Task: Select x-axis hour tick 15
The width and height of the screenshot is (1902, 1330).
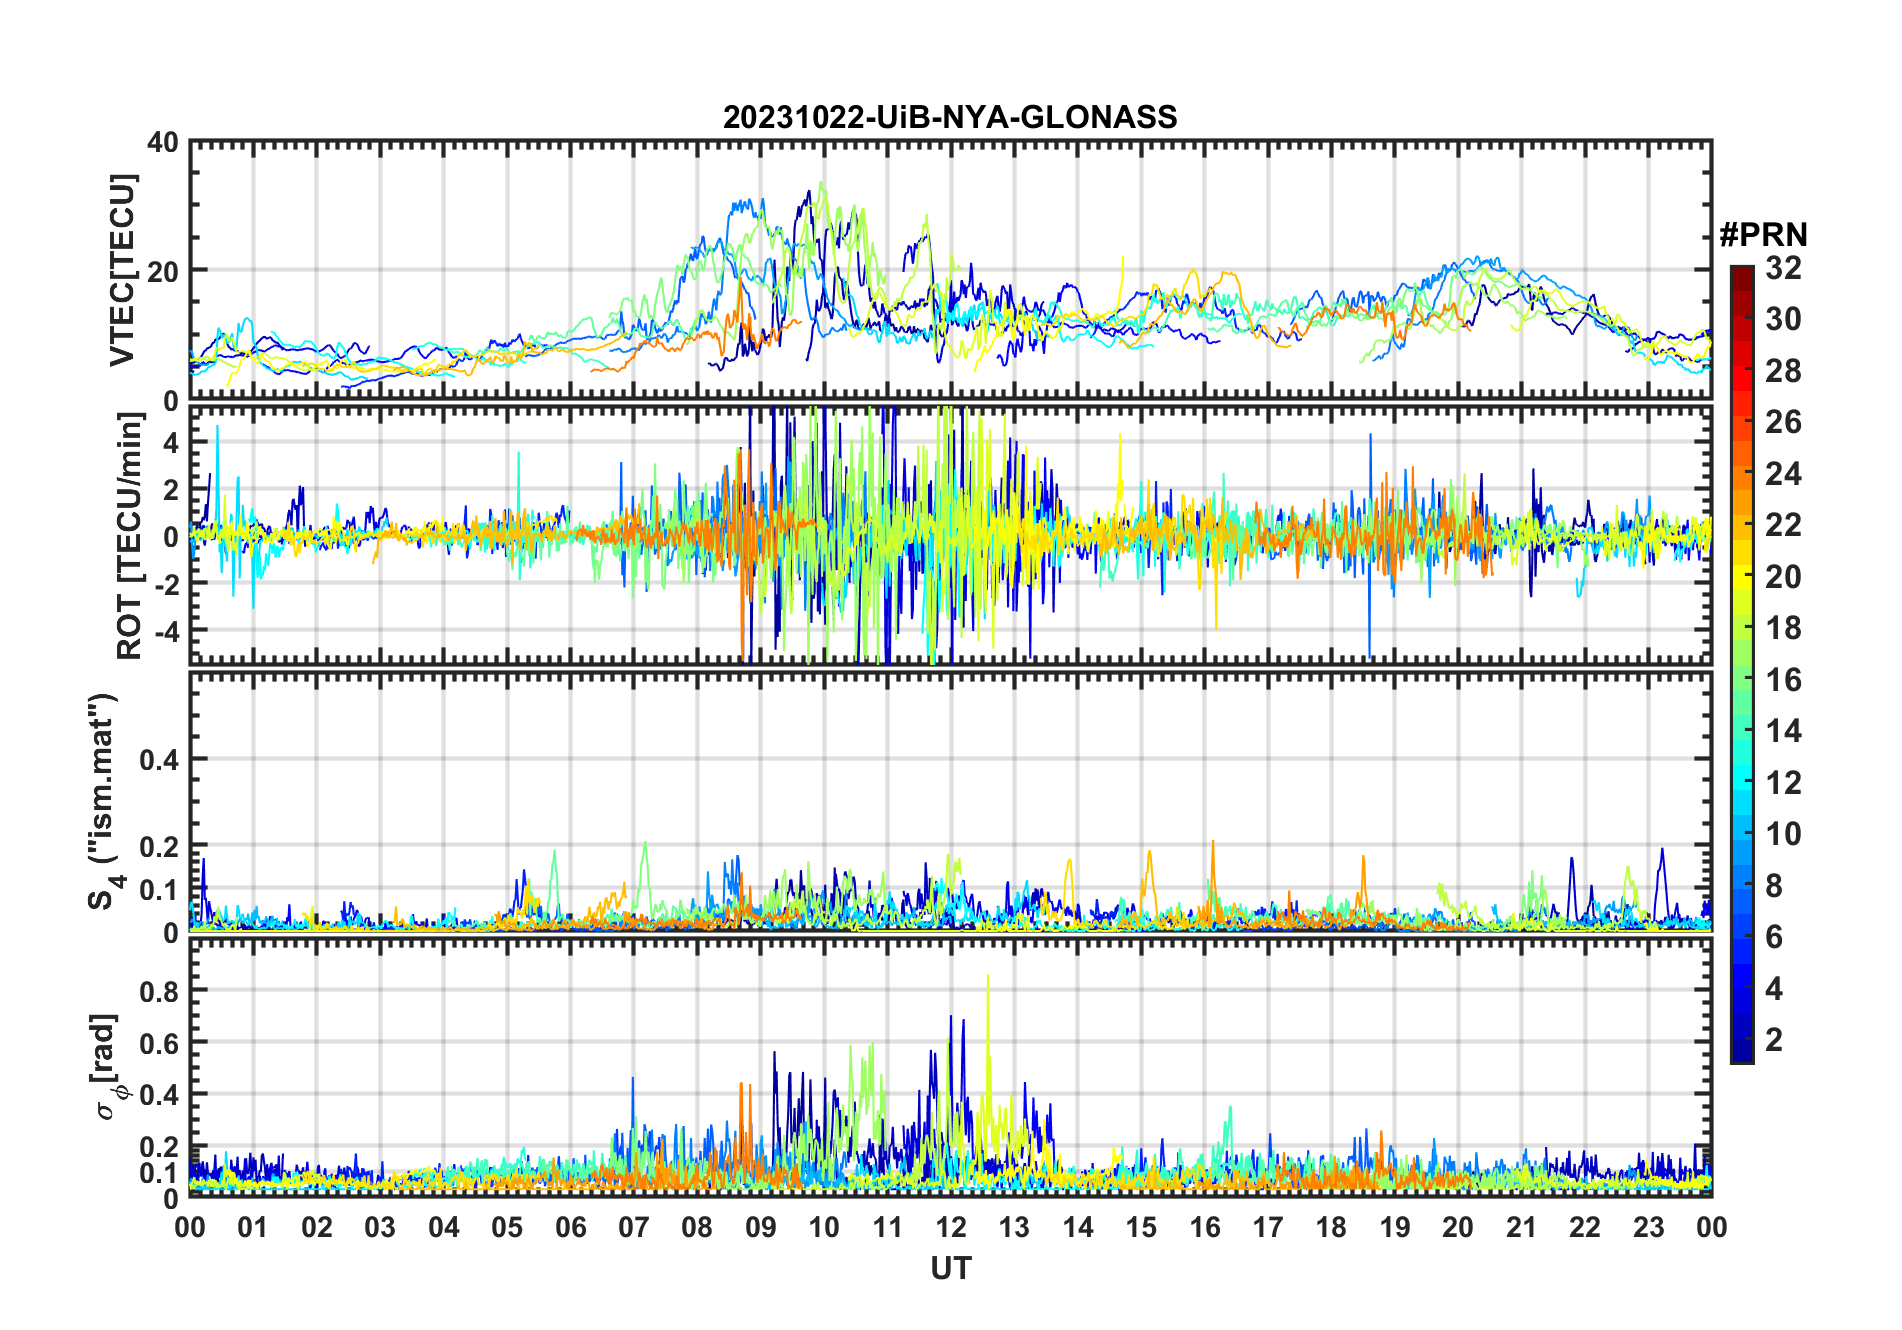Action: 1141,1227
